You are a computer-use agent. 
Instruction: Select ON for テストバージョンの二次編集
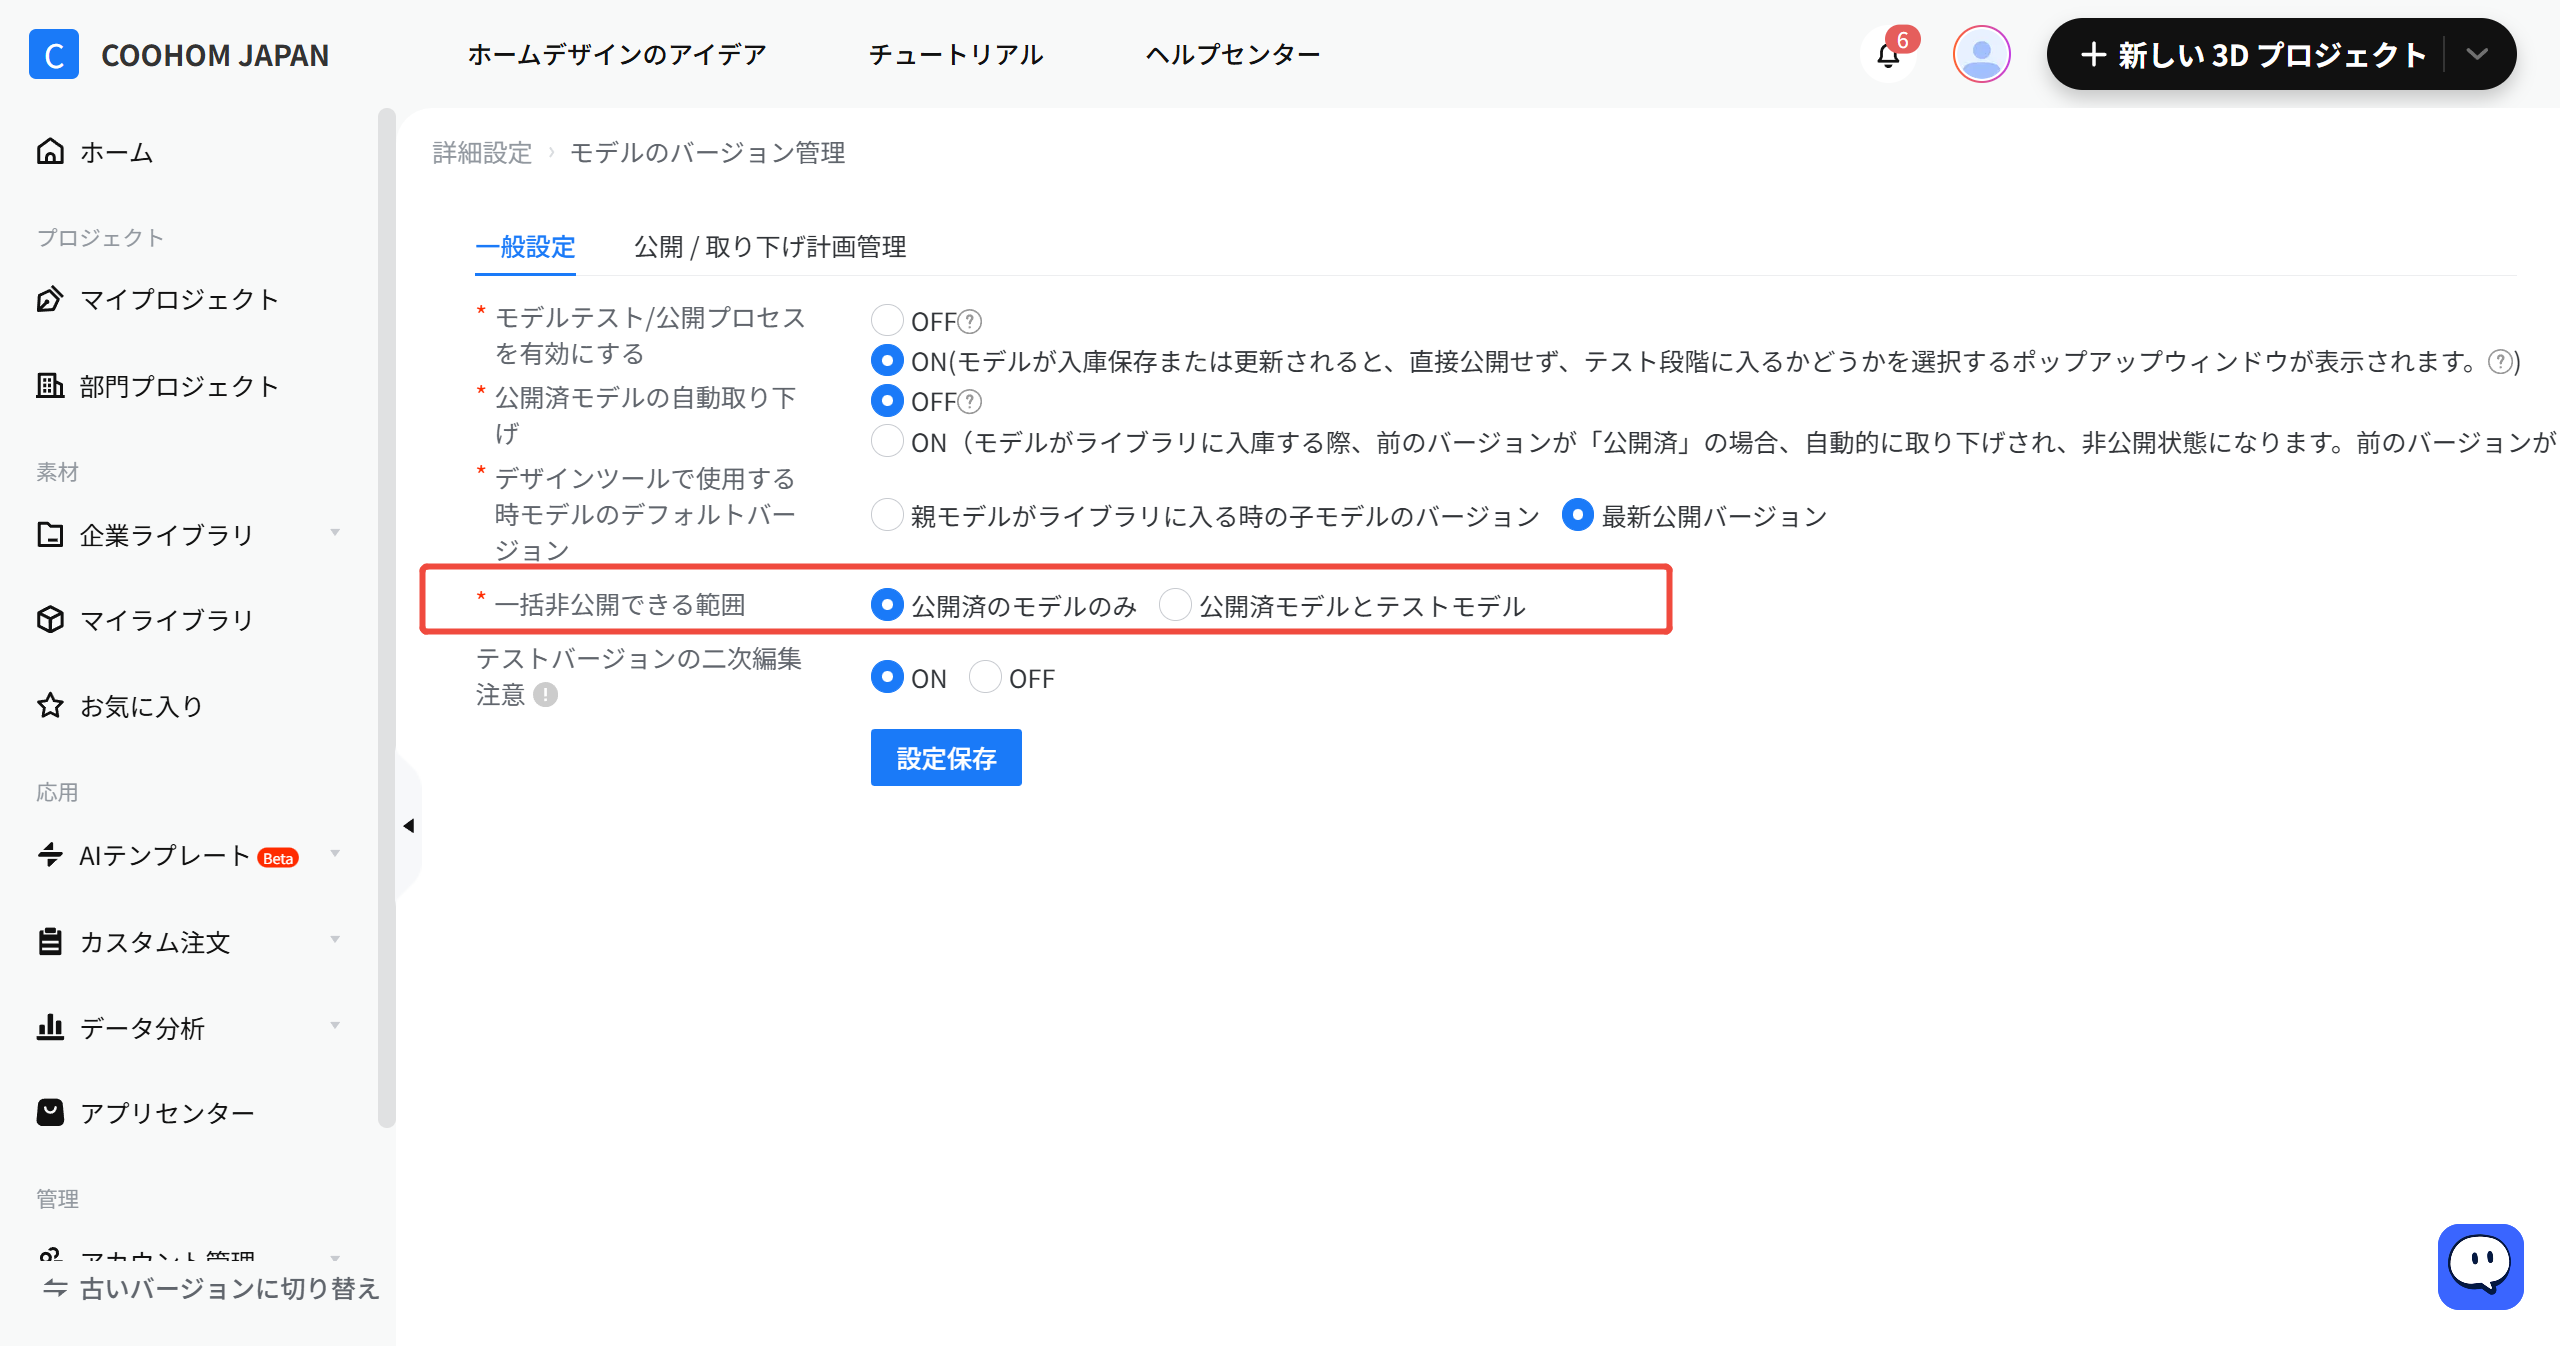click(887, 677)
